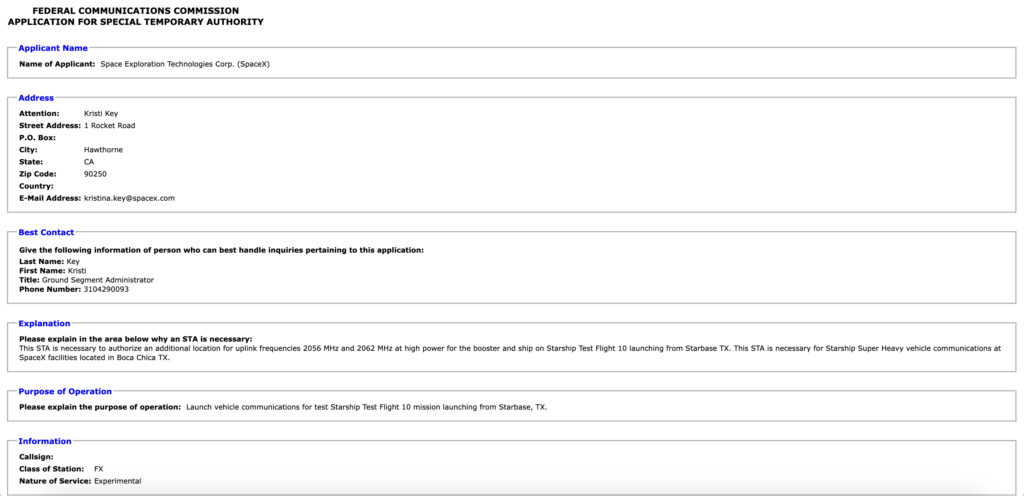Click 'Please explain in the area below why an STA is necessary:' prompt
This screenshot has width=1024, height=496.
click(135, 339)
